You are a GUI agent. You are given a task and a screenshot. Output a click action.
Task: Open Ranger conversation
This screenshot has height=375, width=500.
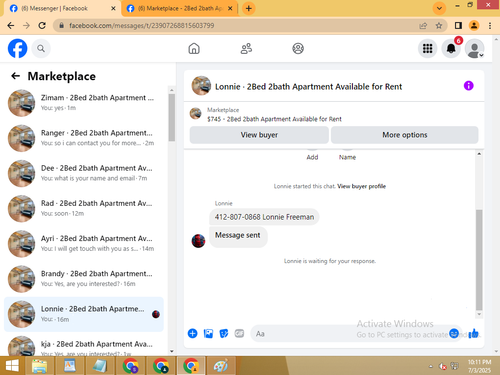tap(84, 138)
